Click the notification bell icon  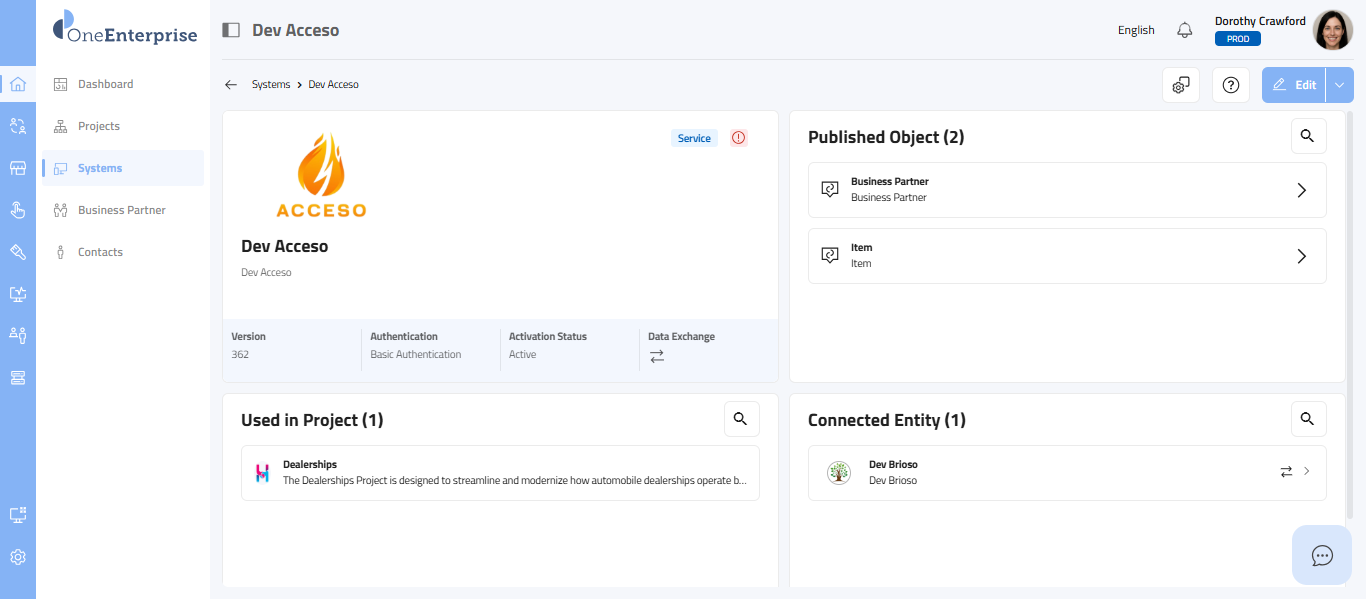tap(1185, 30)
